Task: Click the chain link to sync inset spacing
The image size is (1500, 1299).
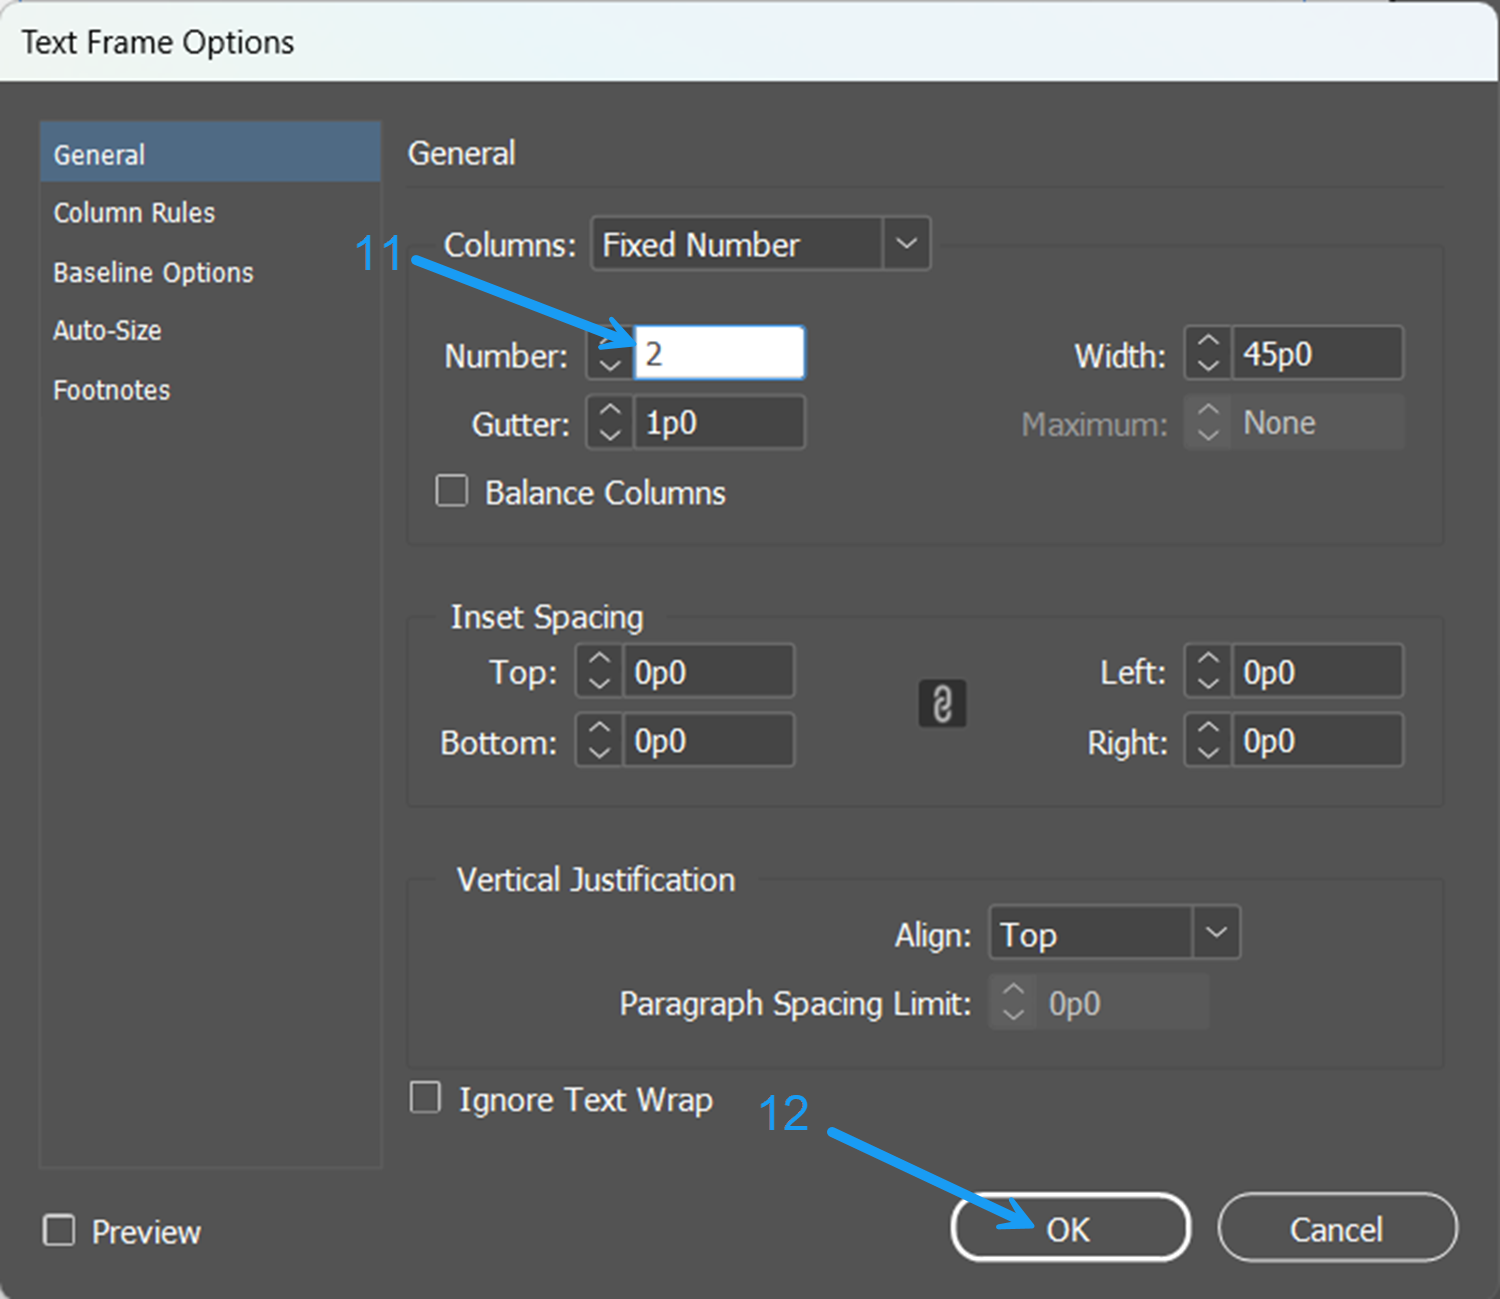Action: click(x=941, y=703)
